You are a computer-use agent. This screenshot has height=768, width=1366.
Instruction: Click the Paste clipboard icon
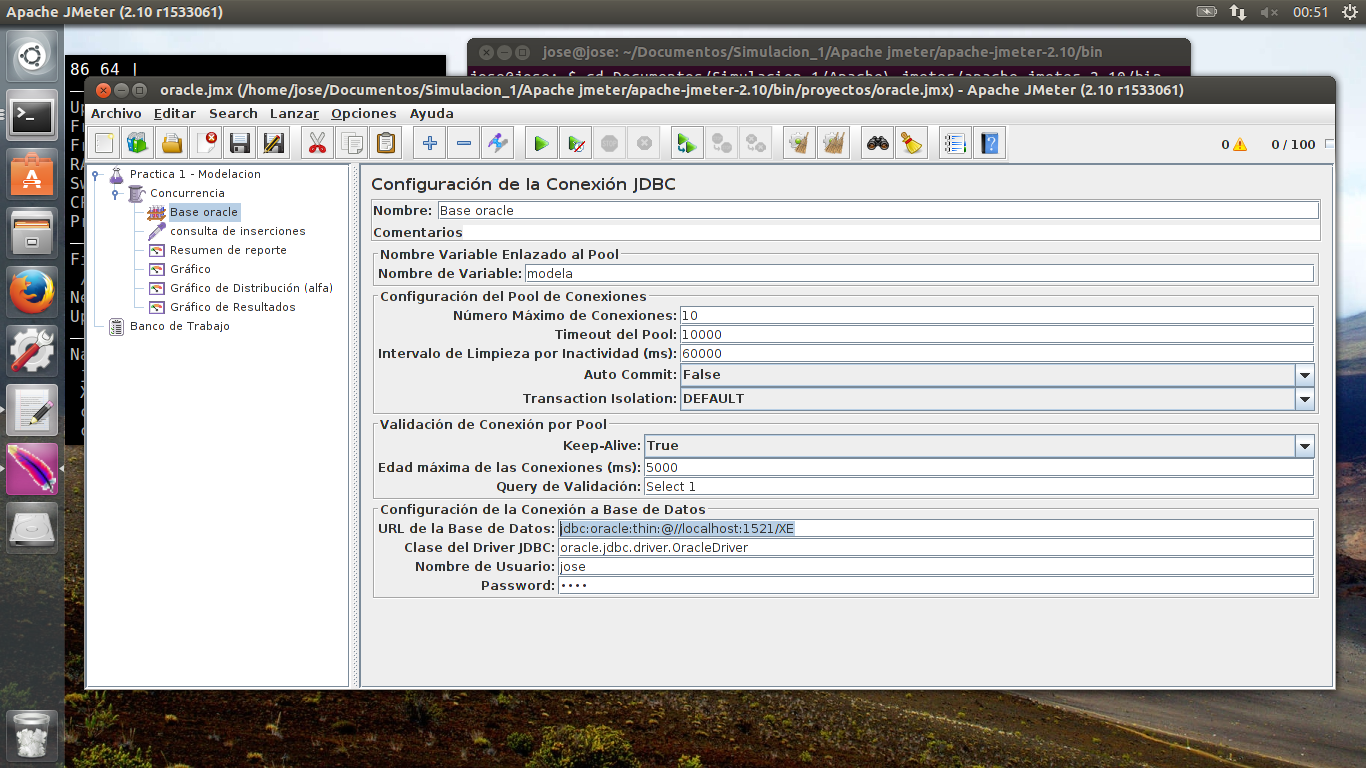coord(386,144)
